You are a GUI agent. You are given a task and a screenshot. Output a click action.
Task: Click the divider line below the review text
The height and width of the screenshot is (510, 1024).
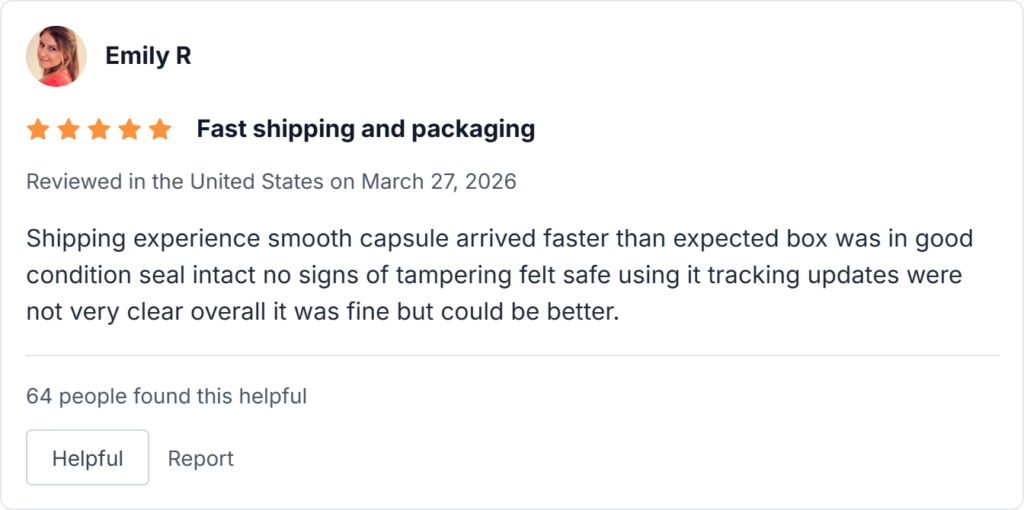512,355
